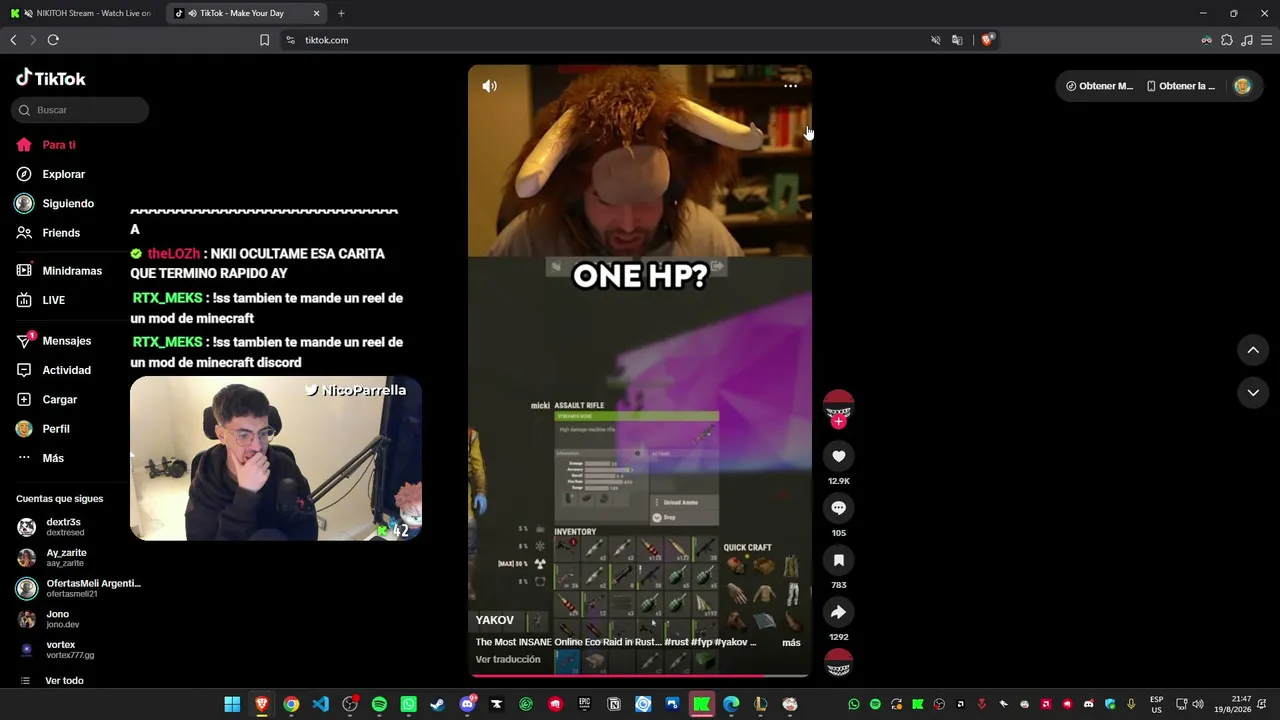Screen dimensions: 1280x720
Task: Expand the video description with más
Action: pos(791,643)
